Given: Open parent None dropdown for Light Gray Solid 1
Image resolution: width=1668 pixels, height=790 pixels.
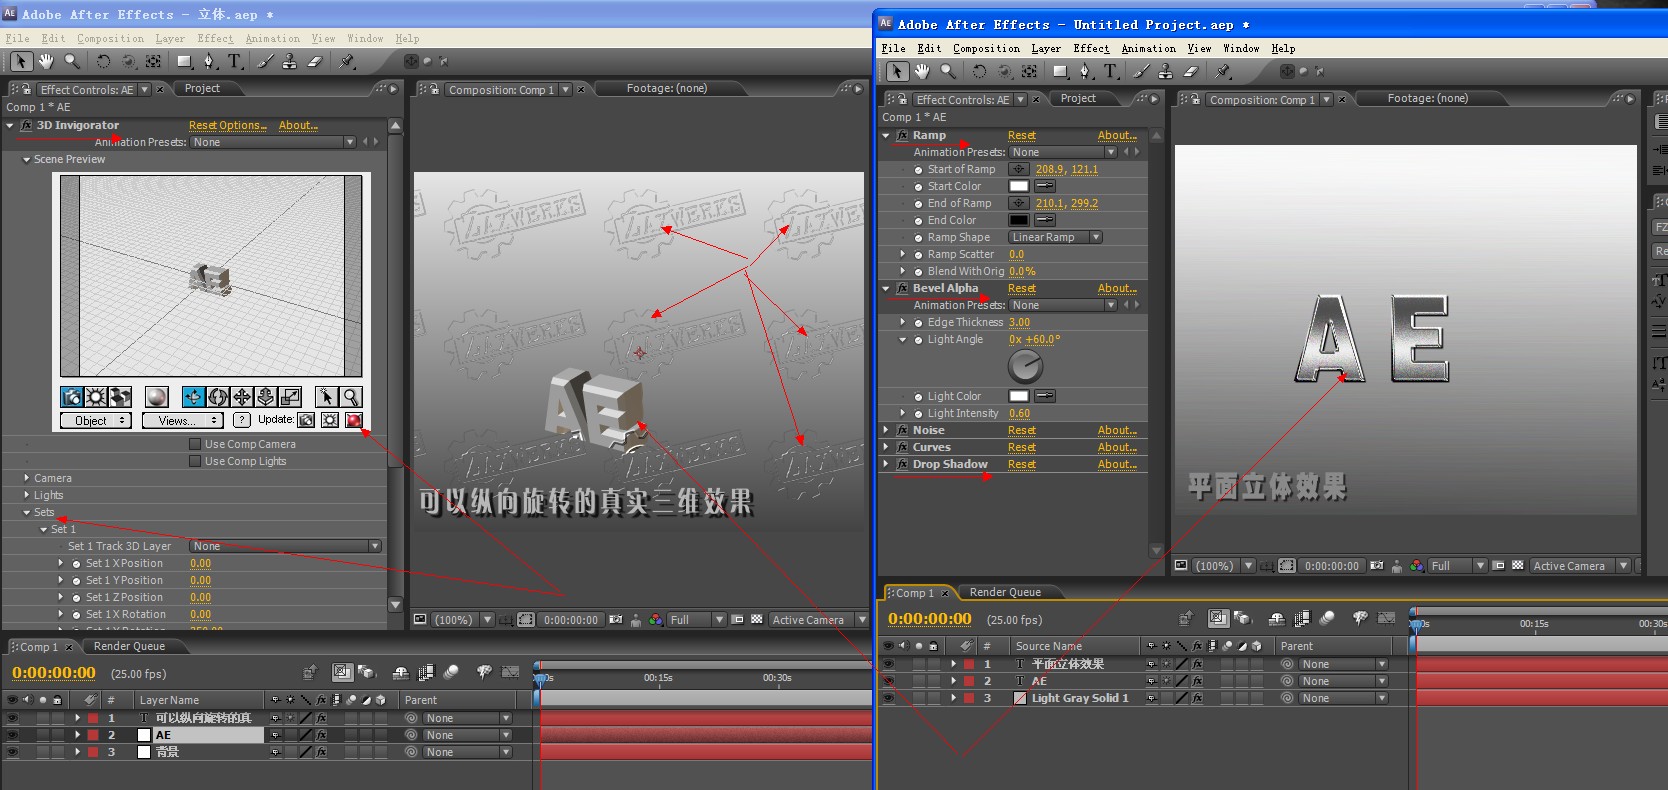Looking at the screenshot, I should tap(1342, 698).
